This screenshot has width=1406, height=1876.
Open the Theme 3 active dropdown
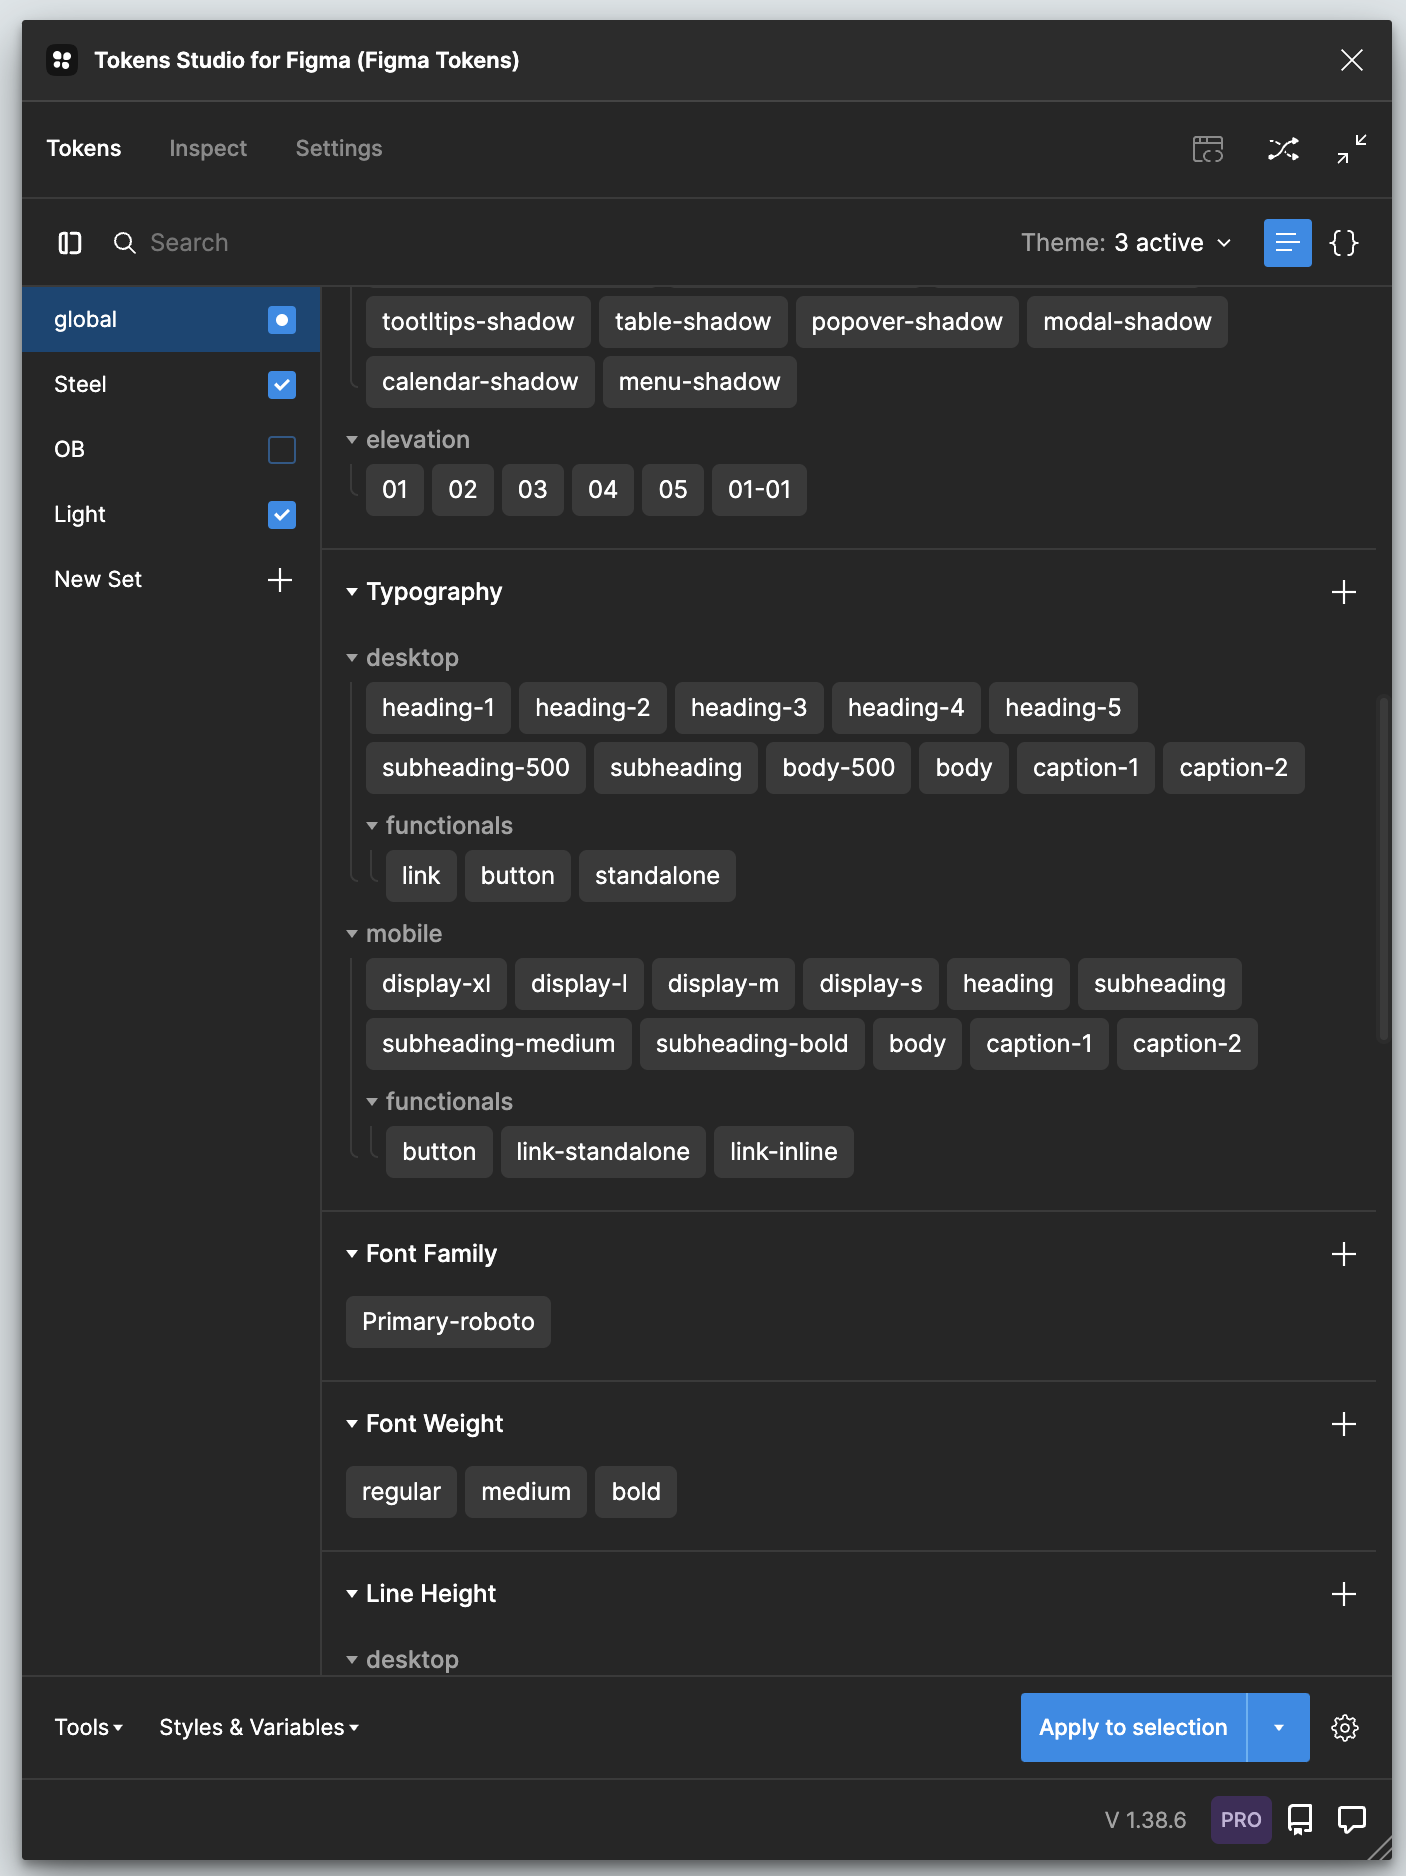(1126, 243)
